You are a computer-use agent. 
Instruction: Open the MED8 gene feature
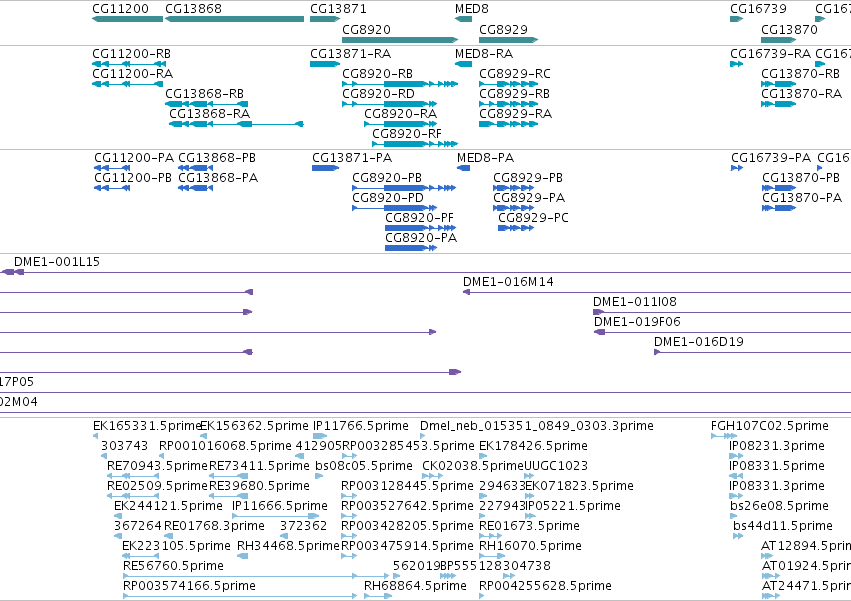(x=463, y=19)
